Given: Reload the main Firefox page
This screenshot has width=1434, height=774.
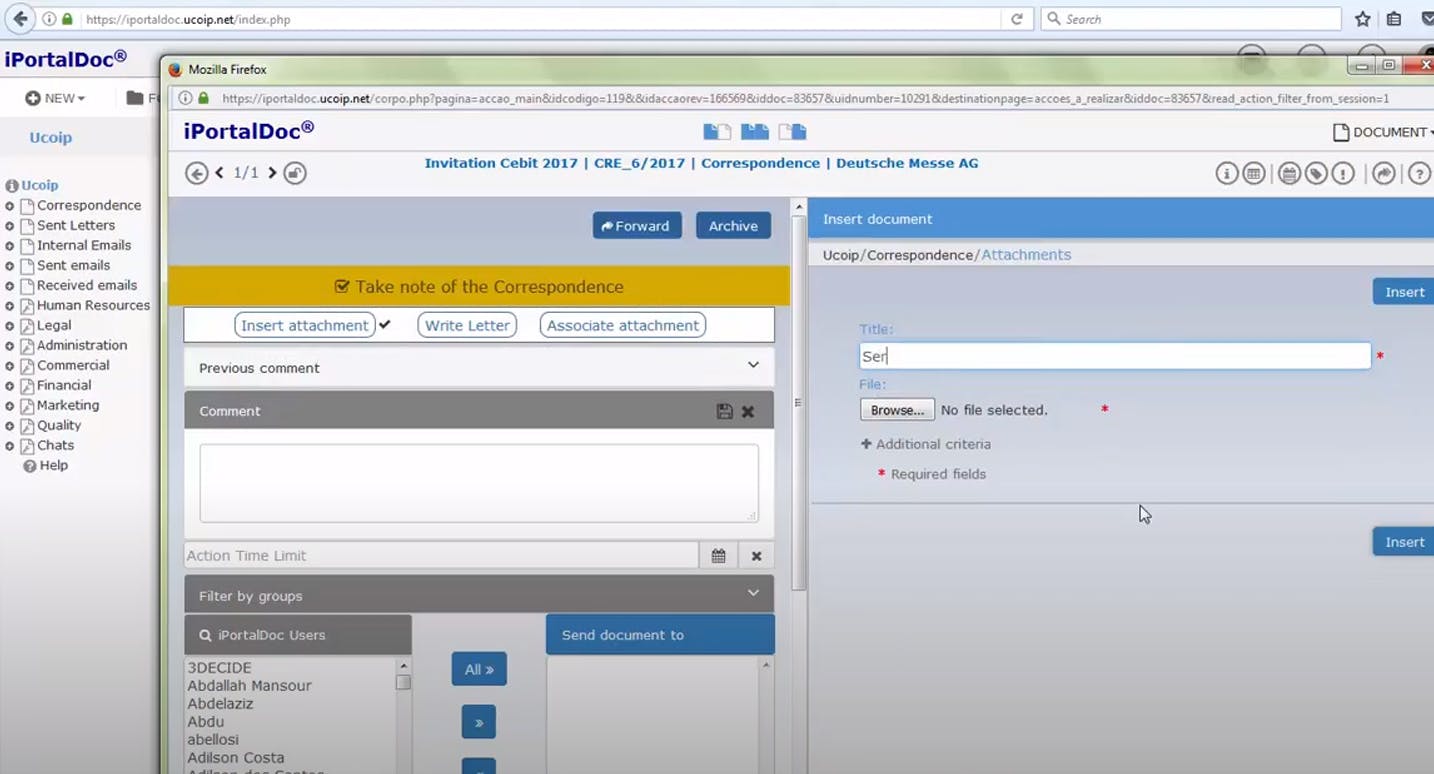Looking at the screenshot, I should (1017, 19).
